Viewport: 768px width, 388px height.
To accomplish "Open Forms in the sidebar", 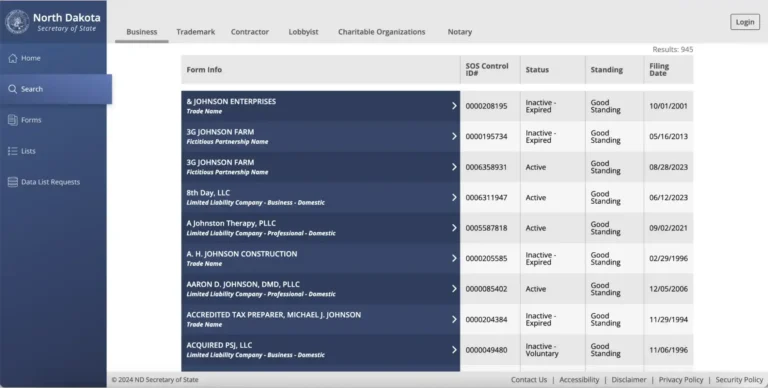I will (x=53, y=120).
